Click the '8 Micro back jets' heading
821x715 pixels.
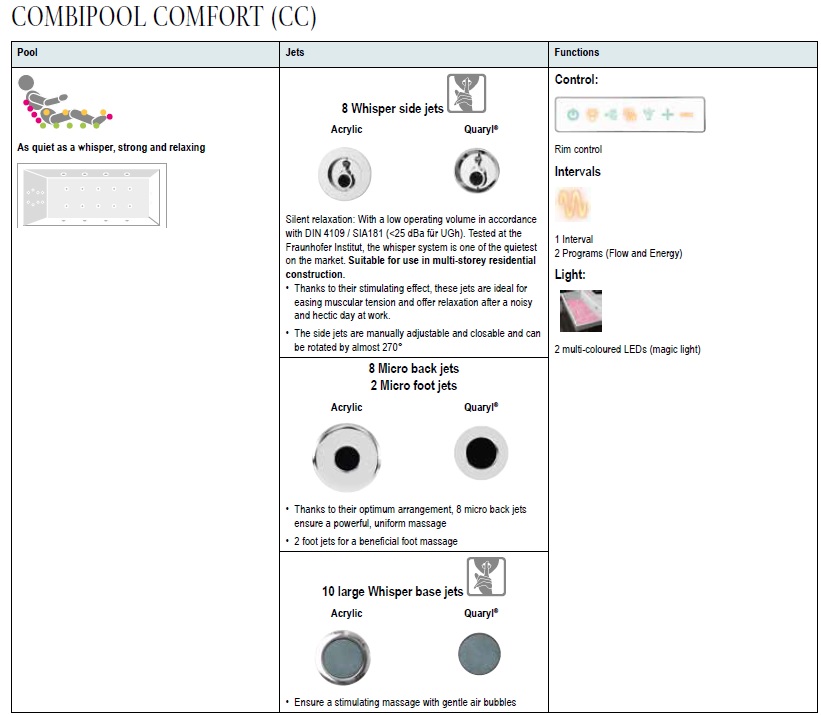[x=413, y=369]
